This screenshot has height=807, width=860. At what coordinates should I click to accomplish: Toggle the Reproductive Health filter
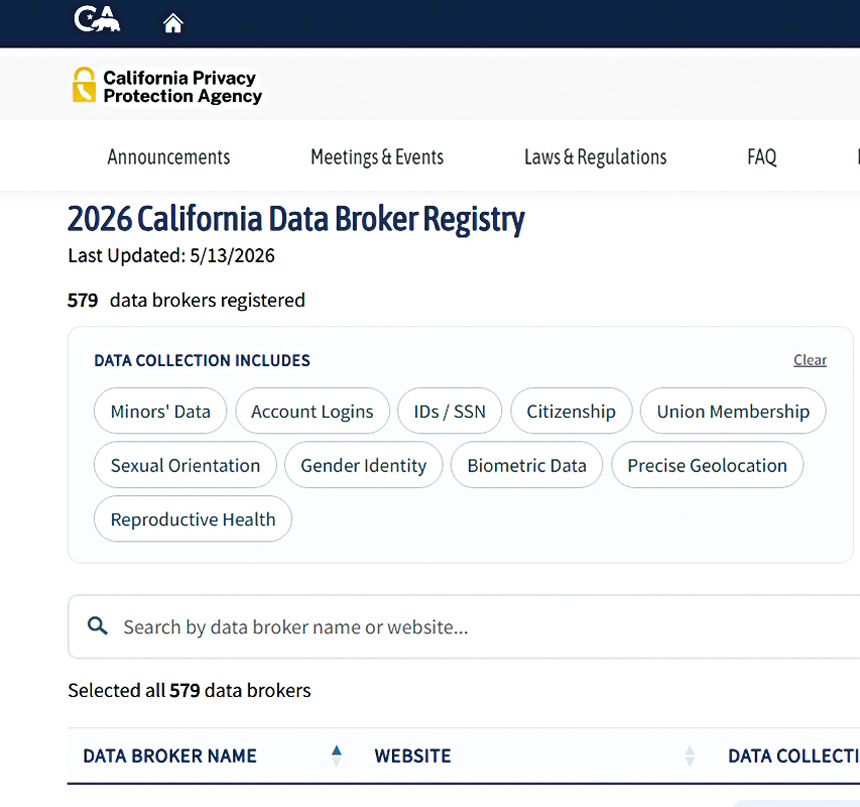click(x=193, y=518)
